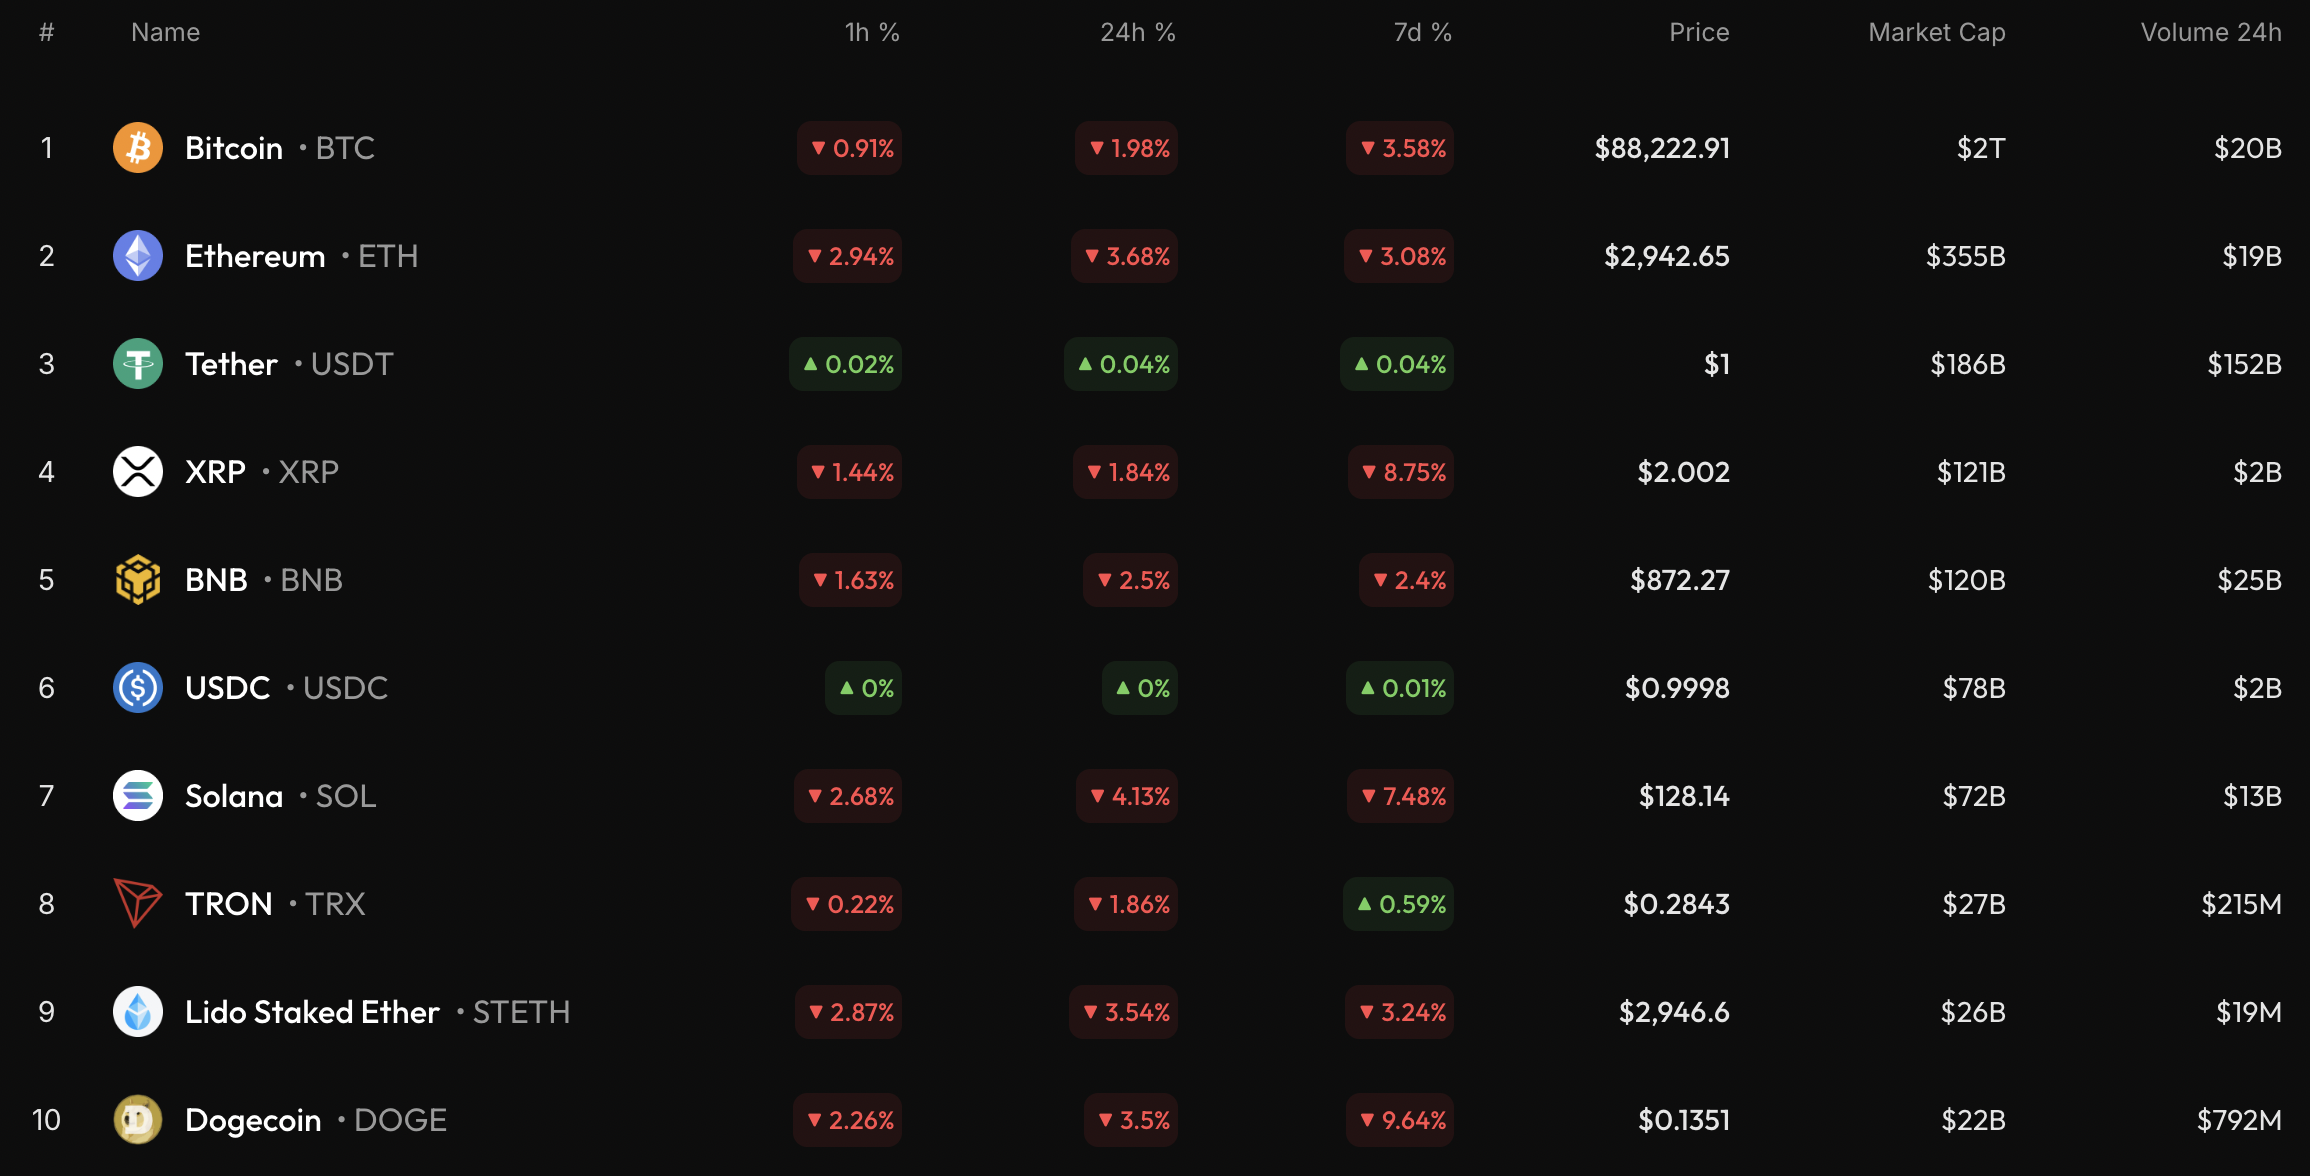Click Solana's price $128.14
Viewport: 2310px width, 1176px height.
(x=1683, y=796)
